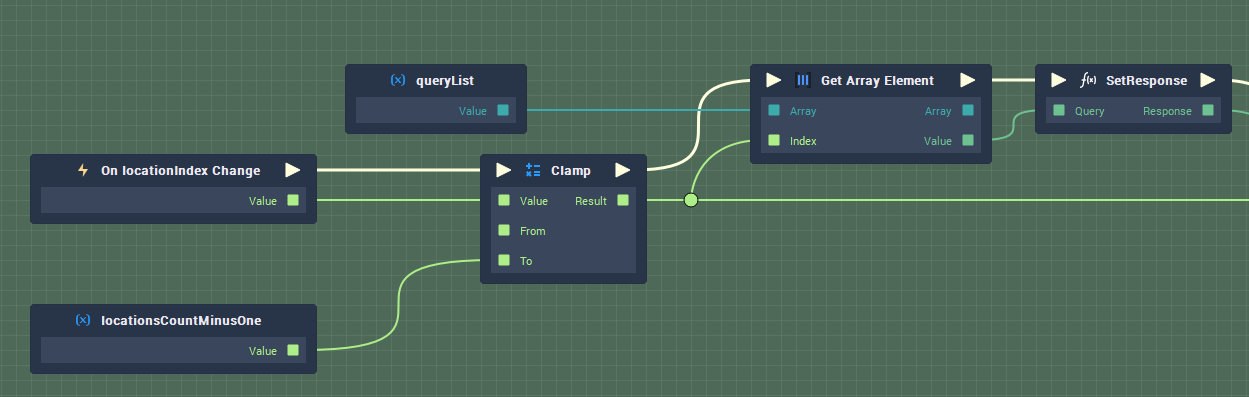Click the From input socket of Clamp
The width and height of the screenshot is (1249, 397).
(x=505, y=231)
